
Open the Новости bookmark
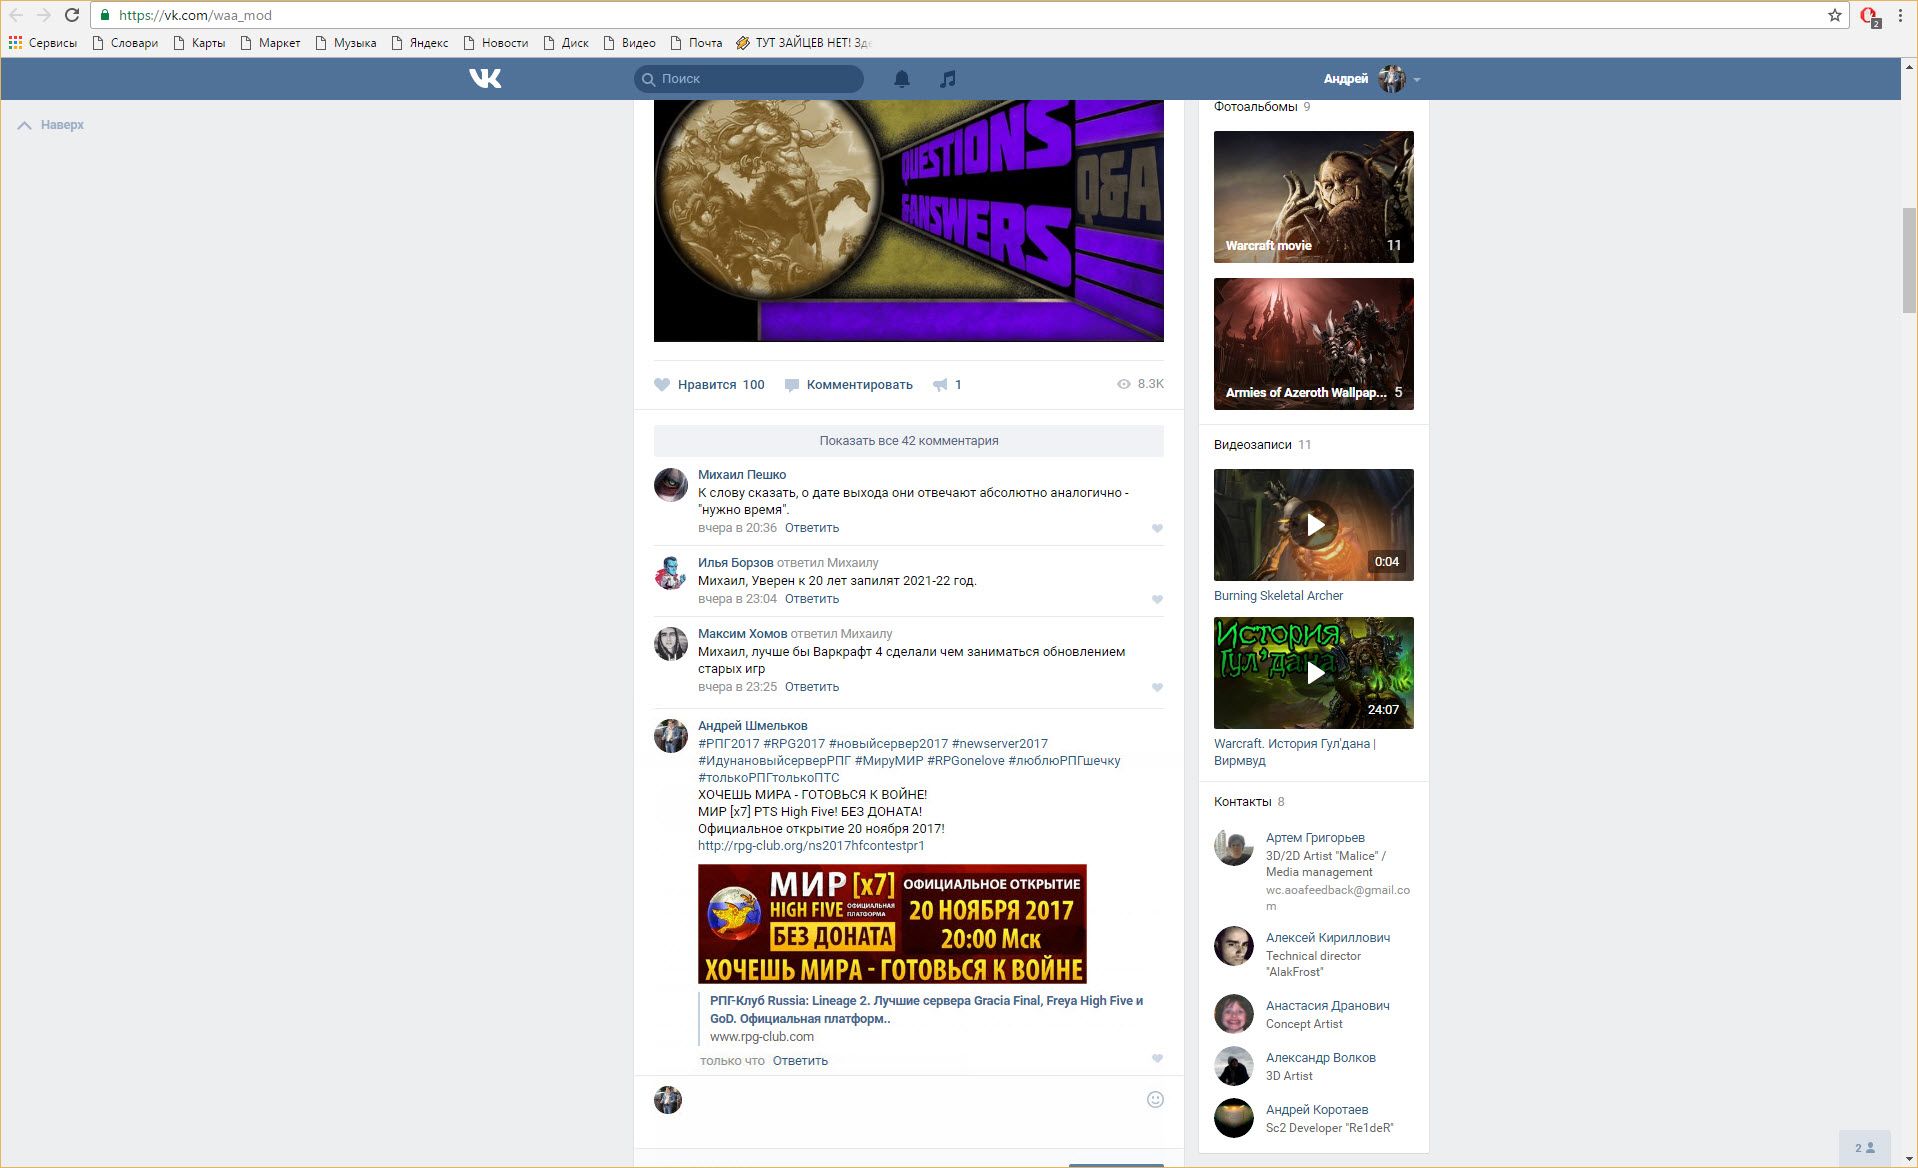coord(495,43)
